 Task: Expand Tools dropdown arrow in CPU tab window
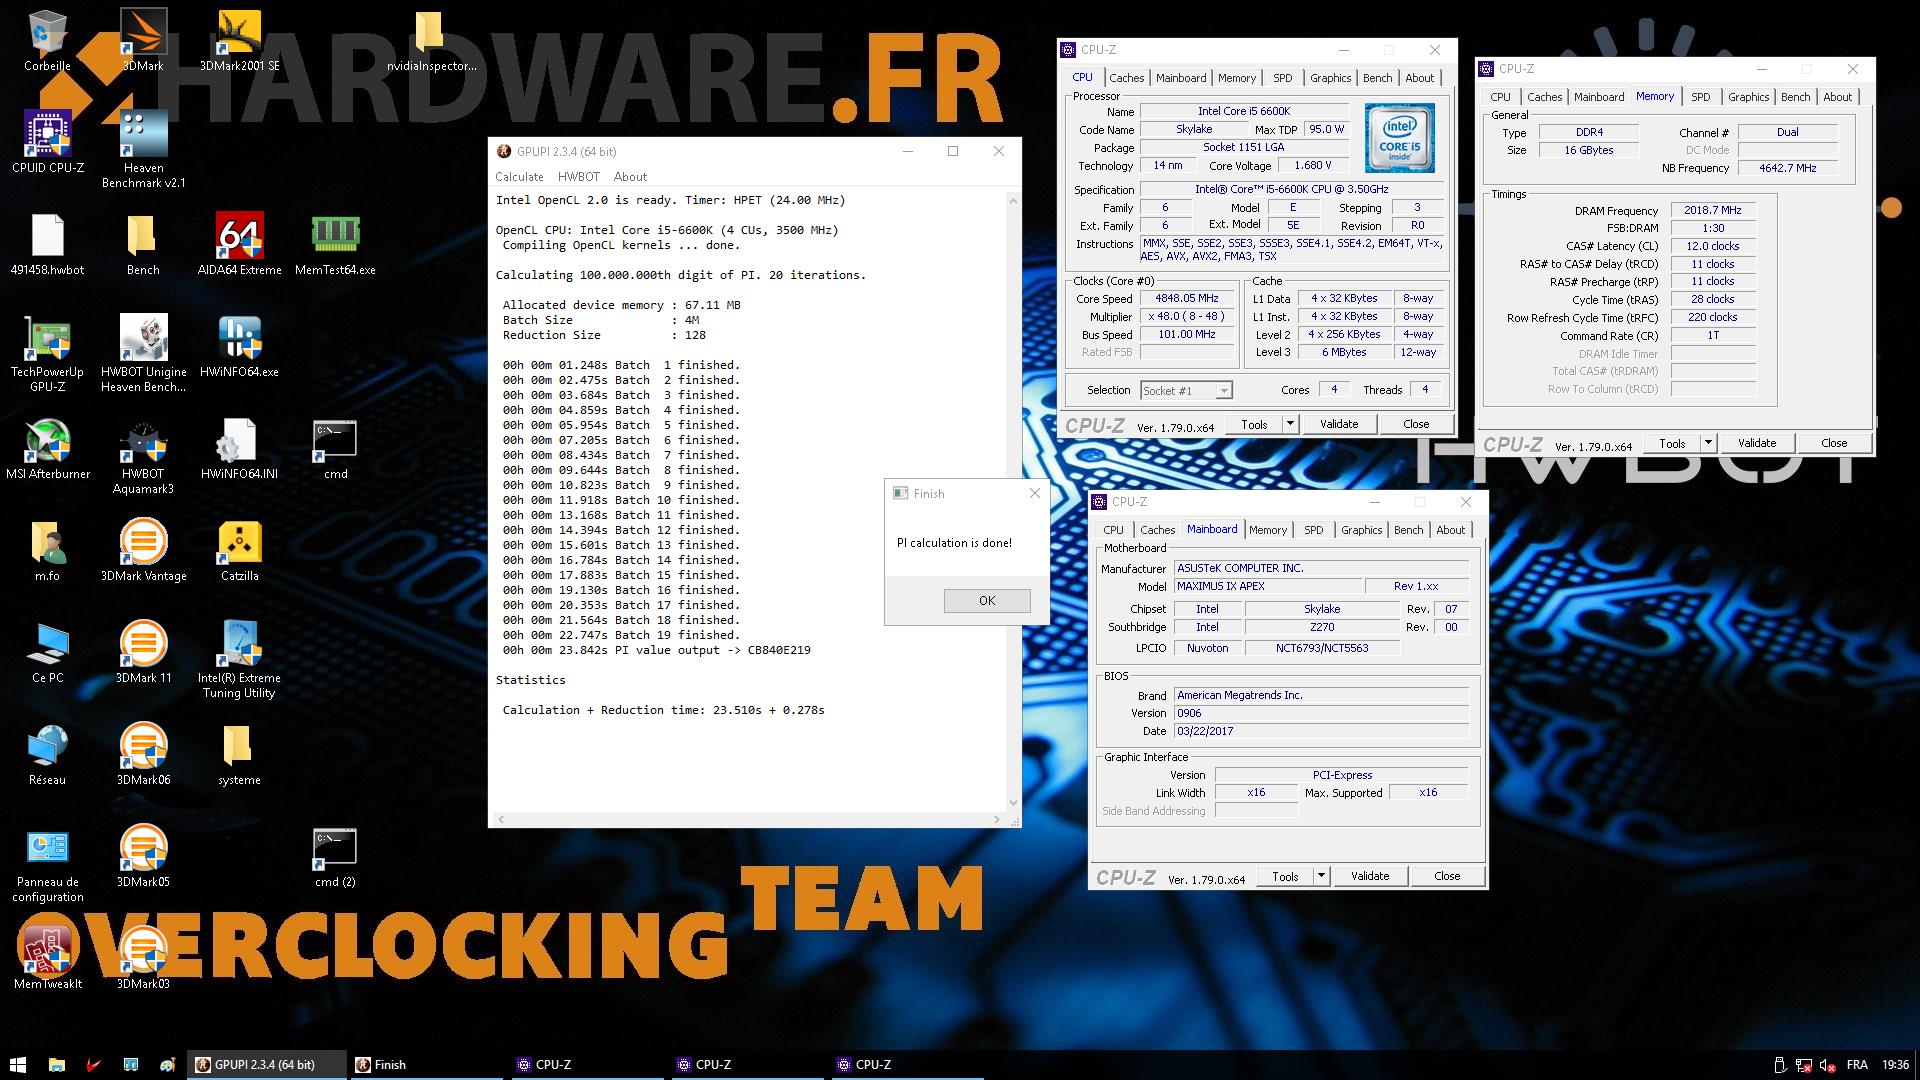1289,424
